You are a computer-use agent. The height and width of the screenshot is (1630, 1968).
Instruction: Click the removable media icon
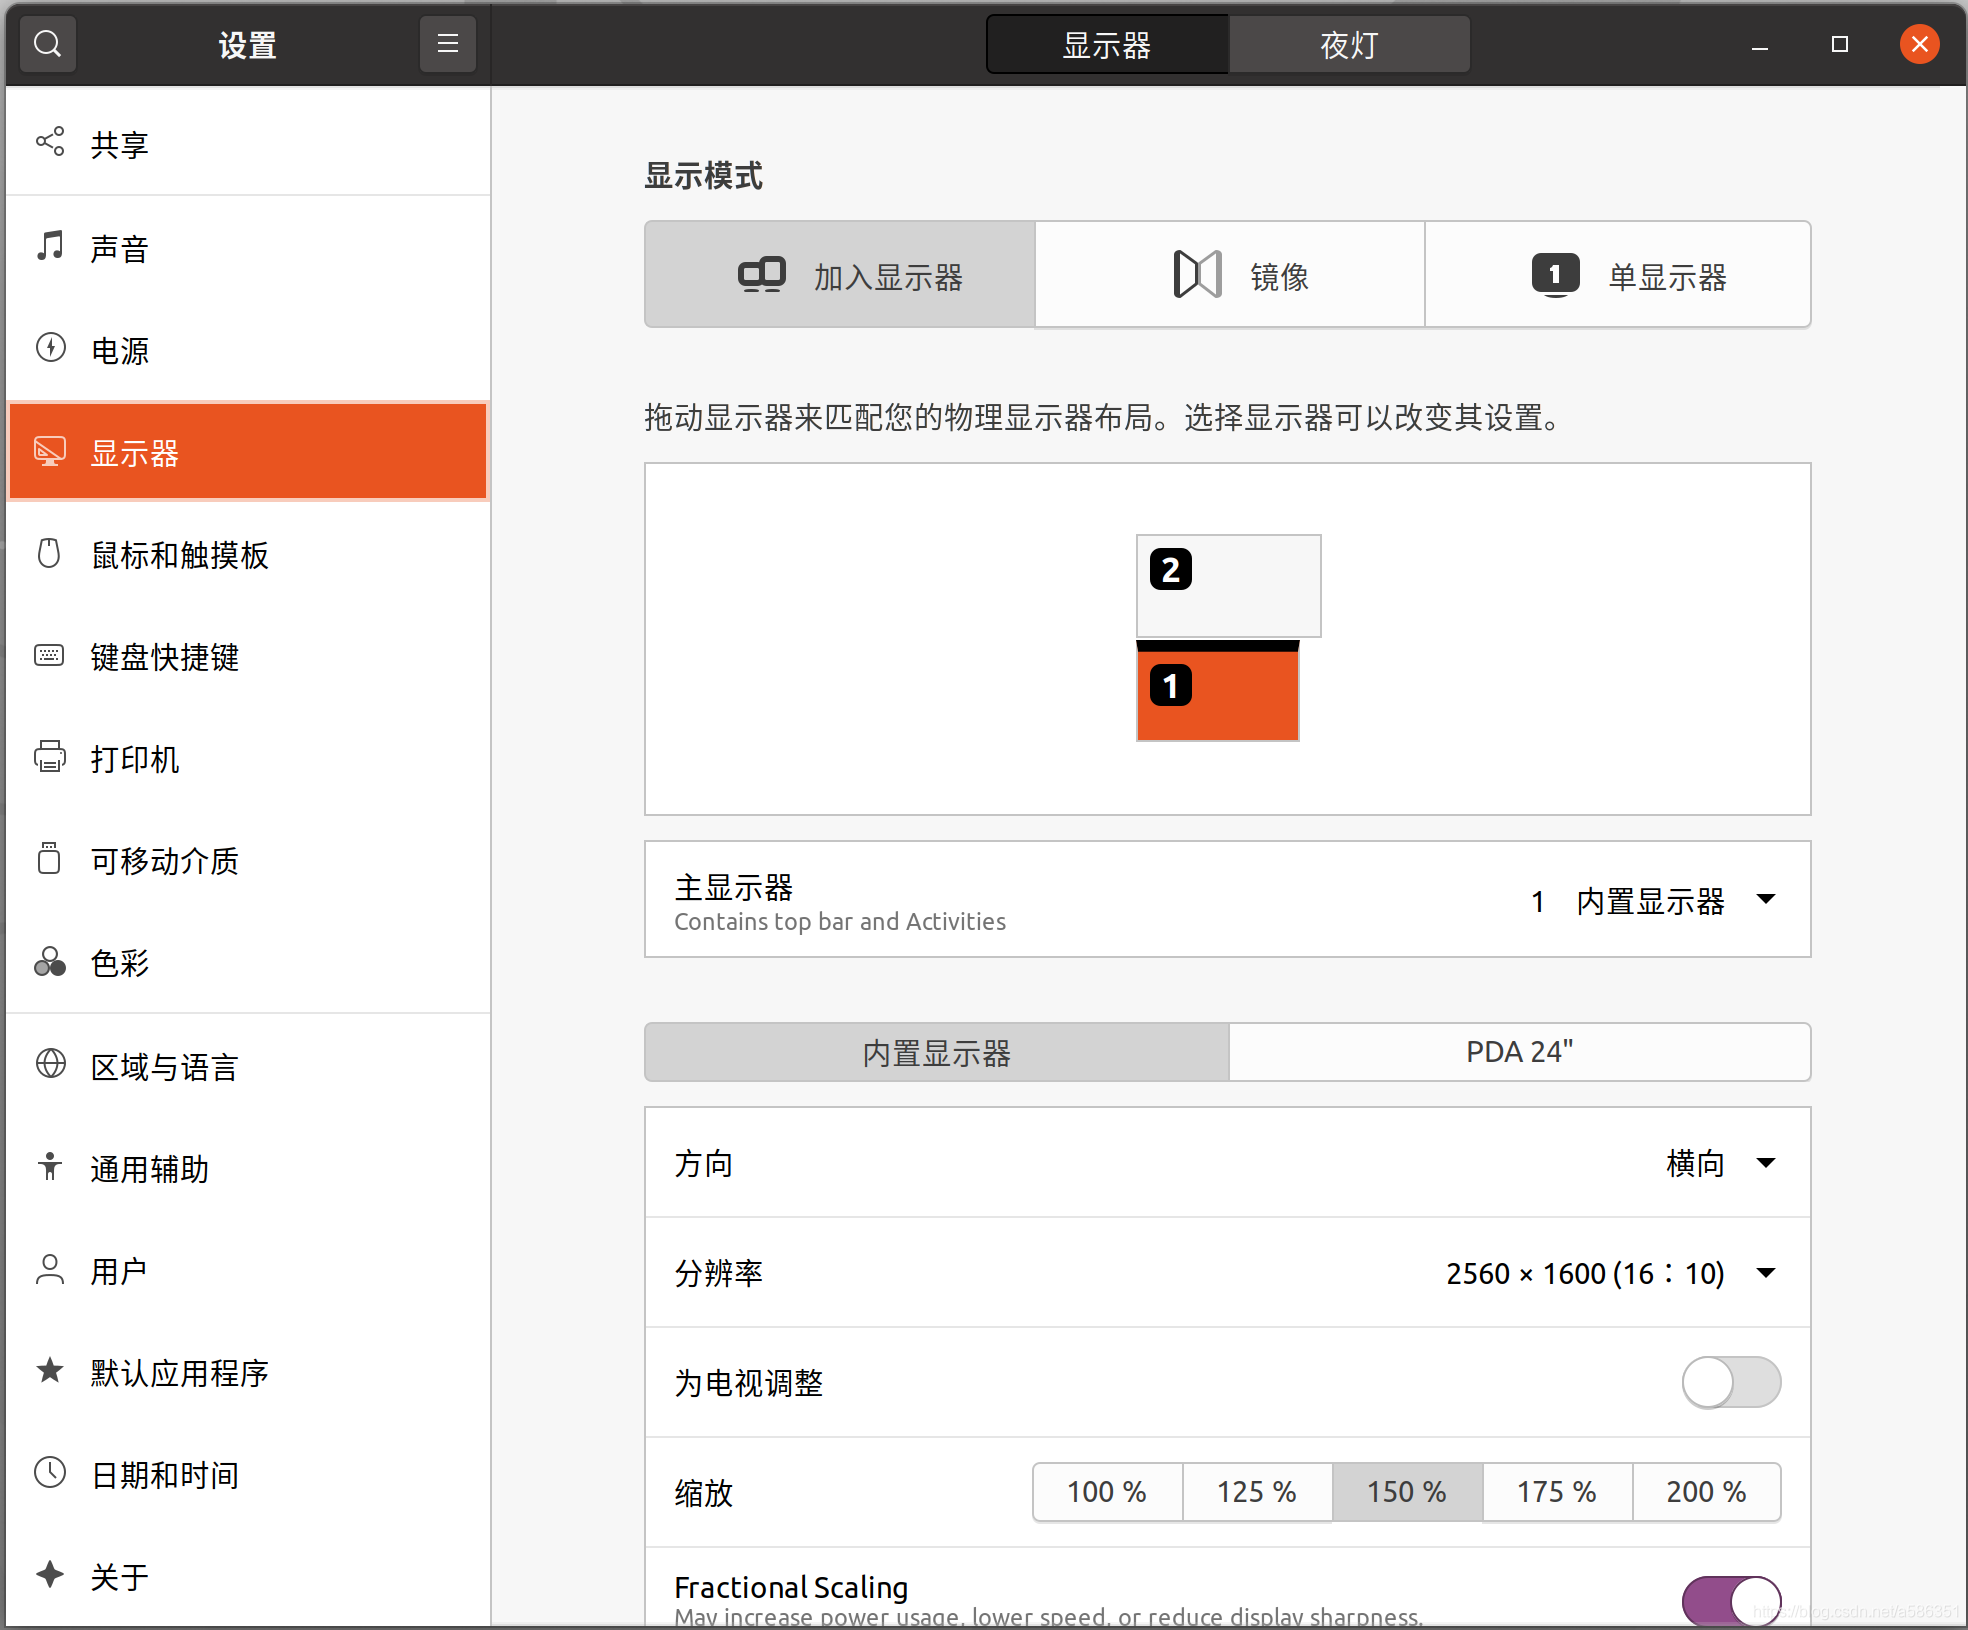pyautogui.click(x=49, y=859)
